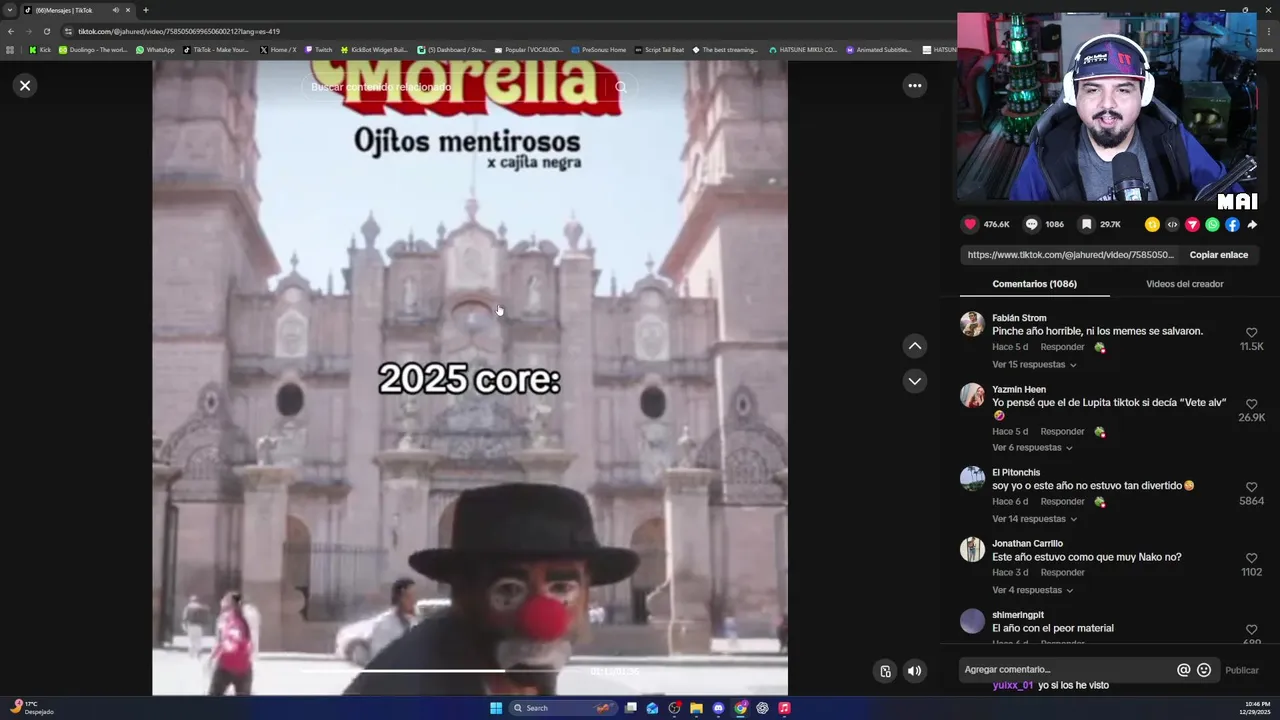Open the Windows Start menu

click(x=496, y=708)
